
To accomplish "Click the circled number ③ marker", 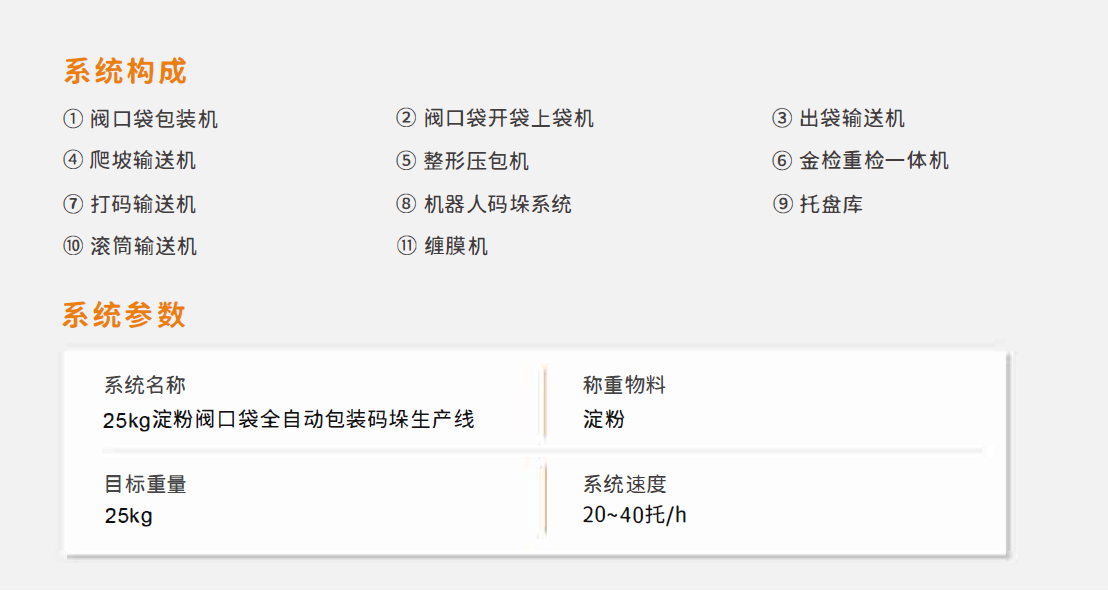I will pyautogui.click(x=782, y=118).
